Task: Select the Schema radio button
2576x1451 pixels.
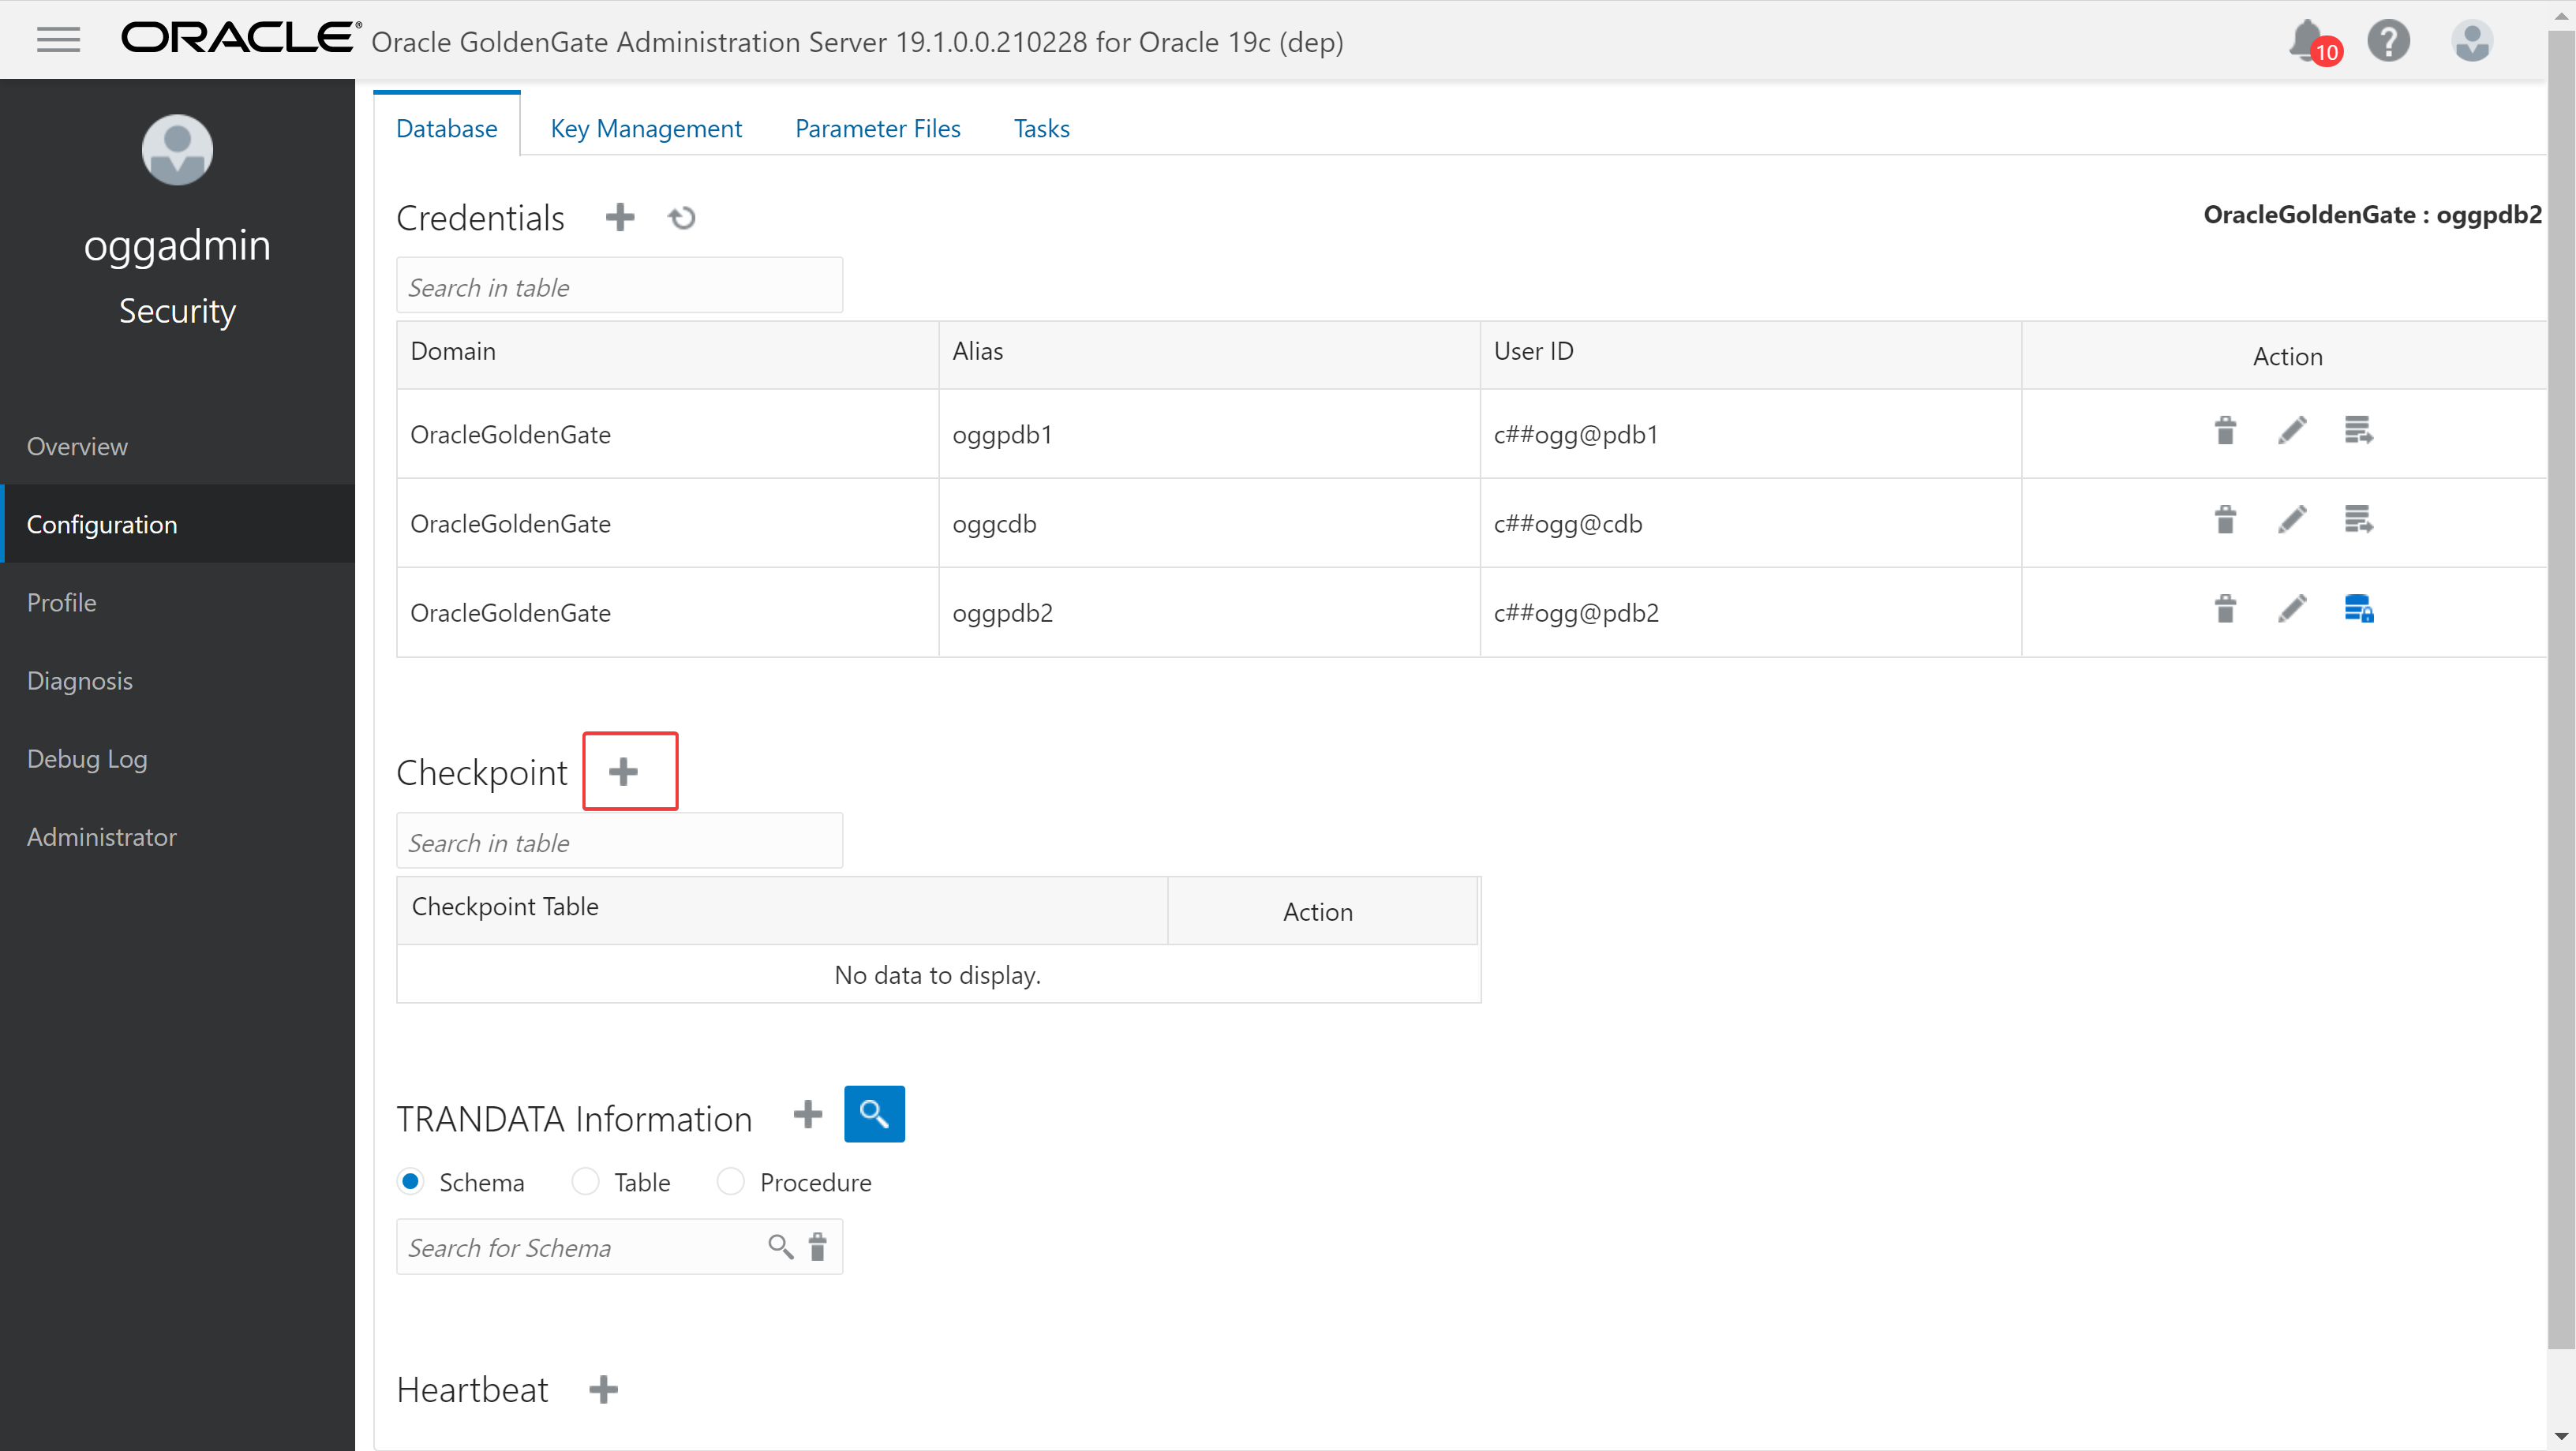Action: click(x=411, y=1182)
